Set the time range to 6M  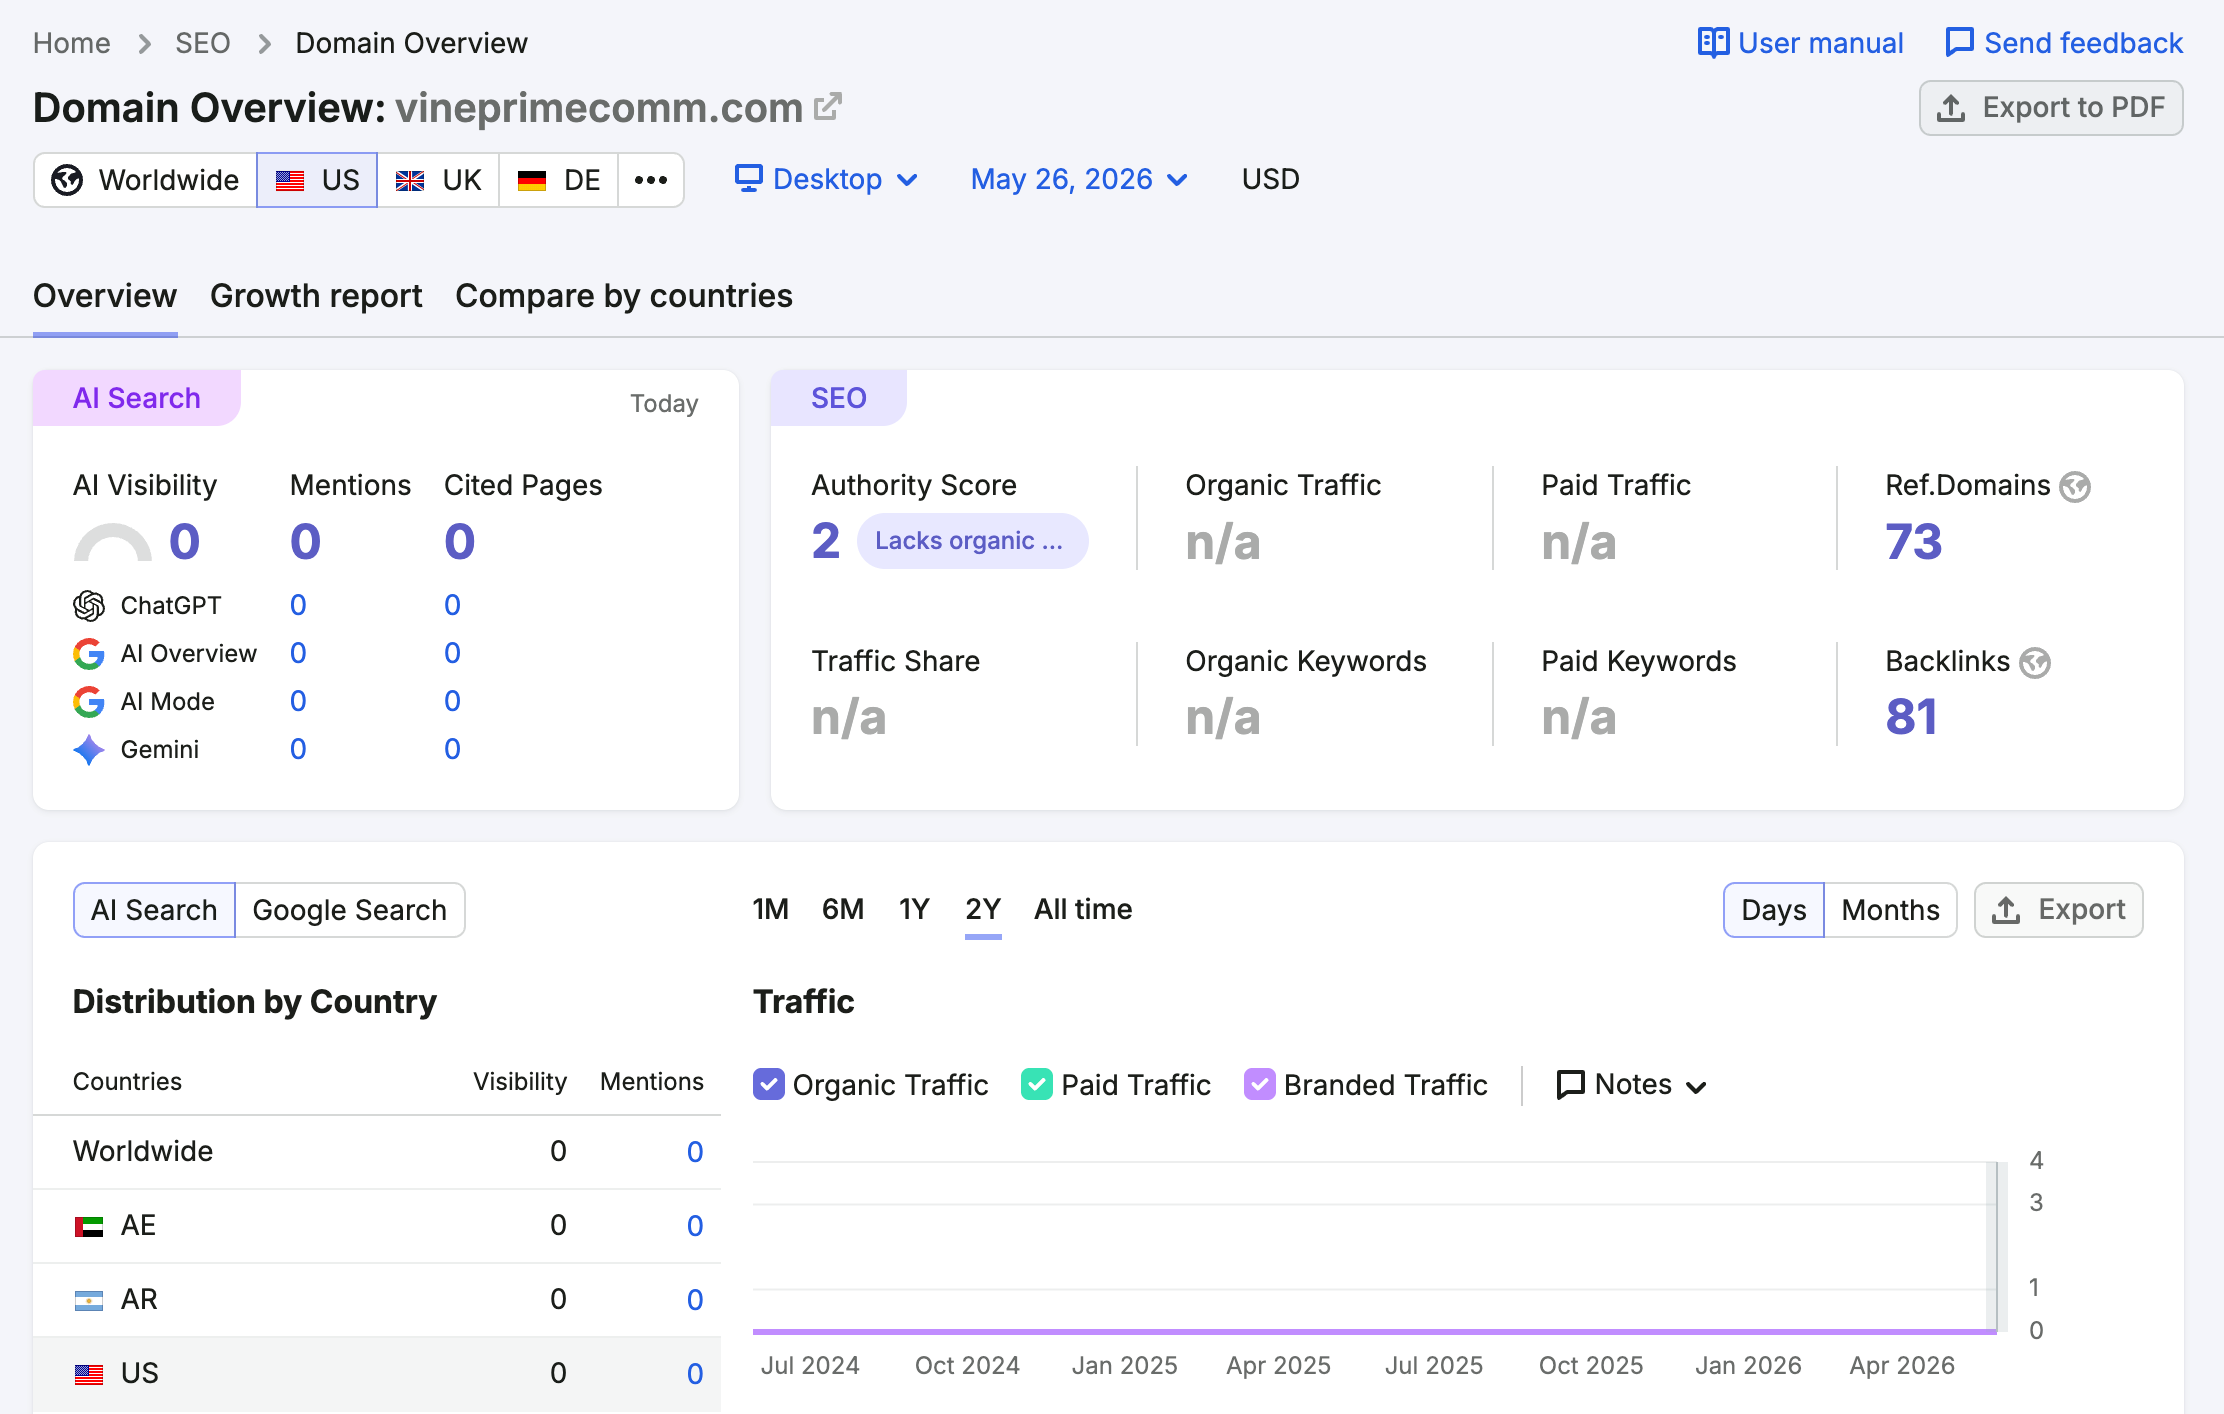point(843,909)
